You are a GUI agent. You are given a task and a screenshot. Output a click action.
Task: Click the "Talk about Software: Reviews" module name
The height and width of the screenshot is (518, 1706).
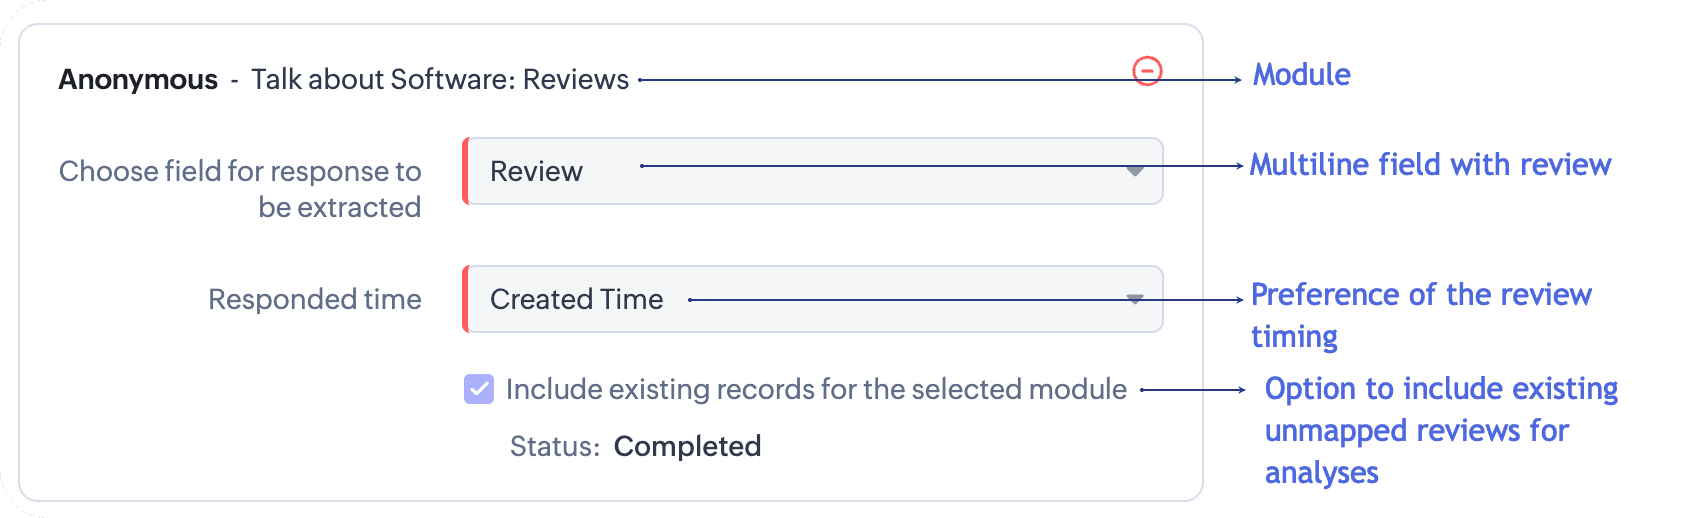440,80
